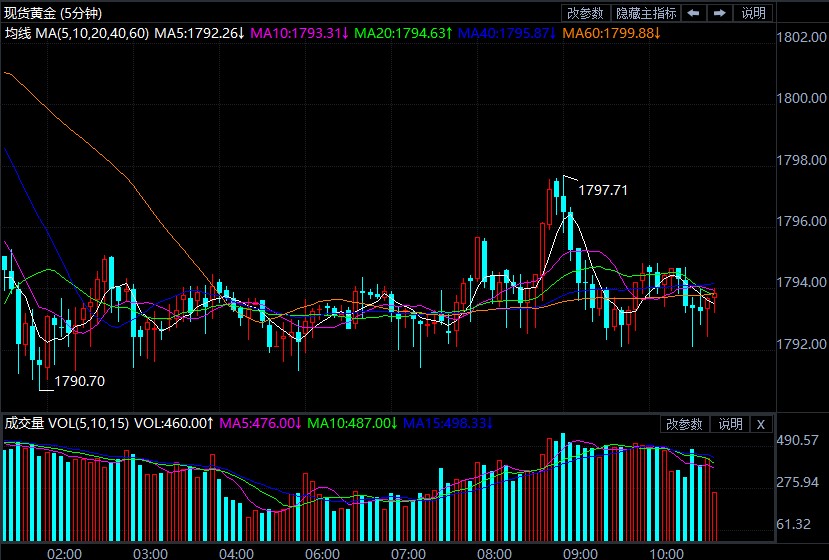This screenshot has width=829, height=560.
Task: Toggle 隐藏主指标 to hide main indicator
Action: tap(646, 13)
